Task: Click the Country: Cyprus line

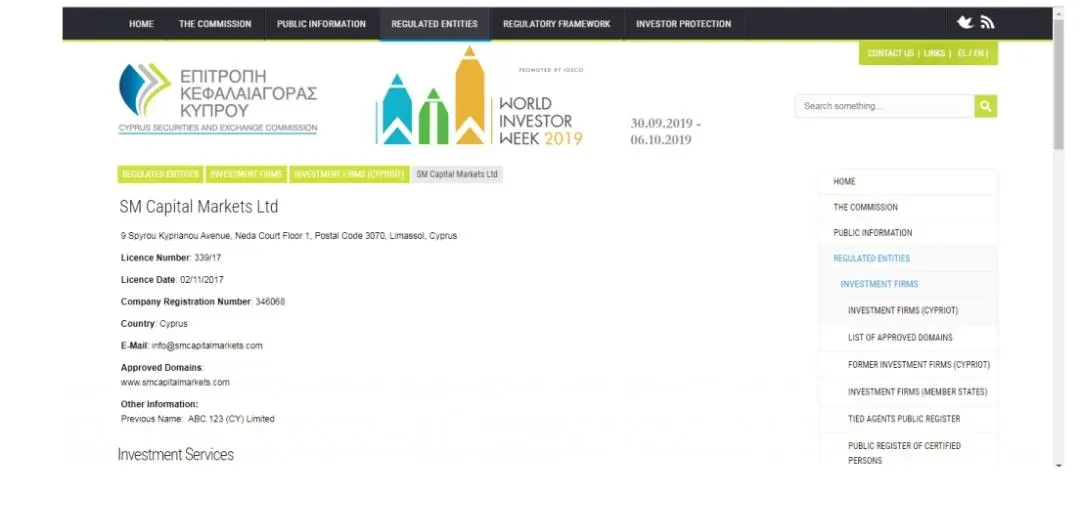Action: [154, 324]
